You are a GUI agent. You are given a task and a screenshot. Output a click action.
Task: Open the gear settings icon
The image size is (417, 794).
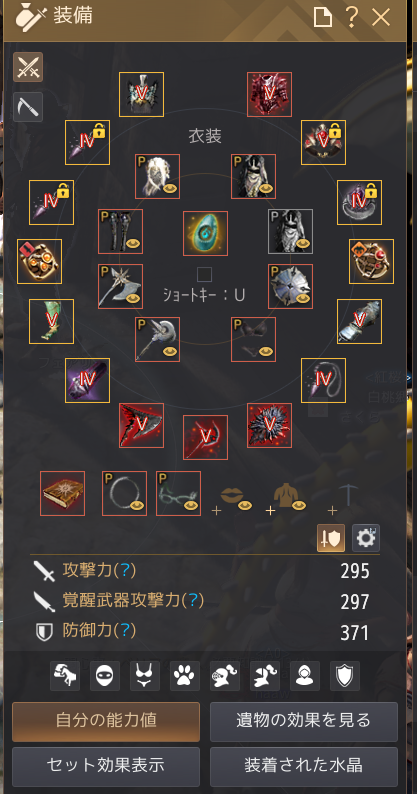coord(366,538)
